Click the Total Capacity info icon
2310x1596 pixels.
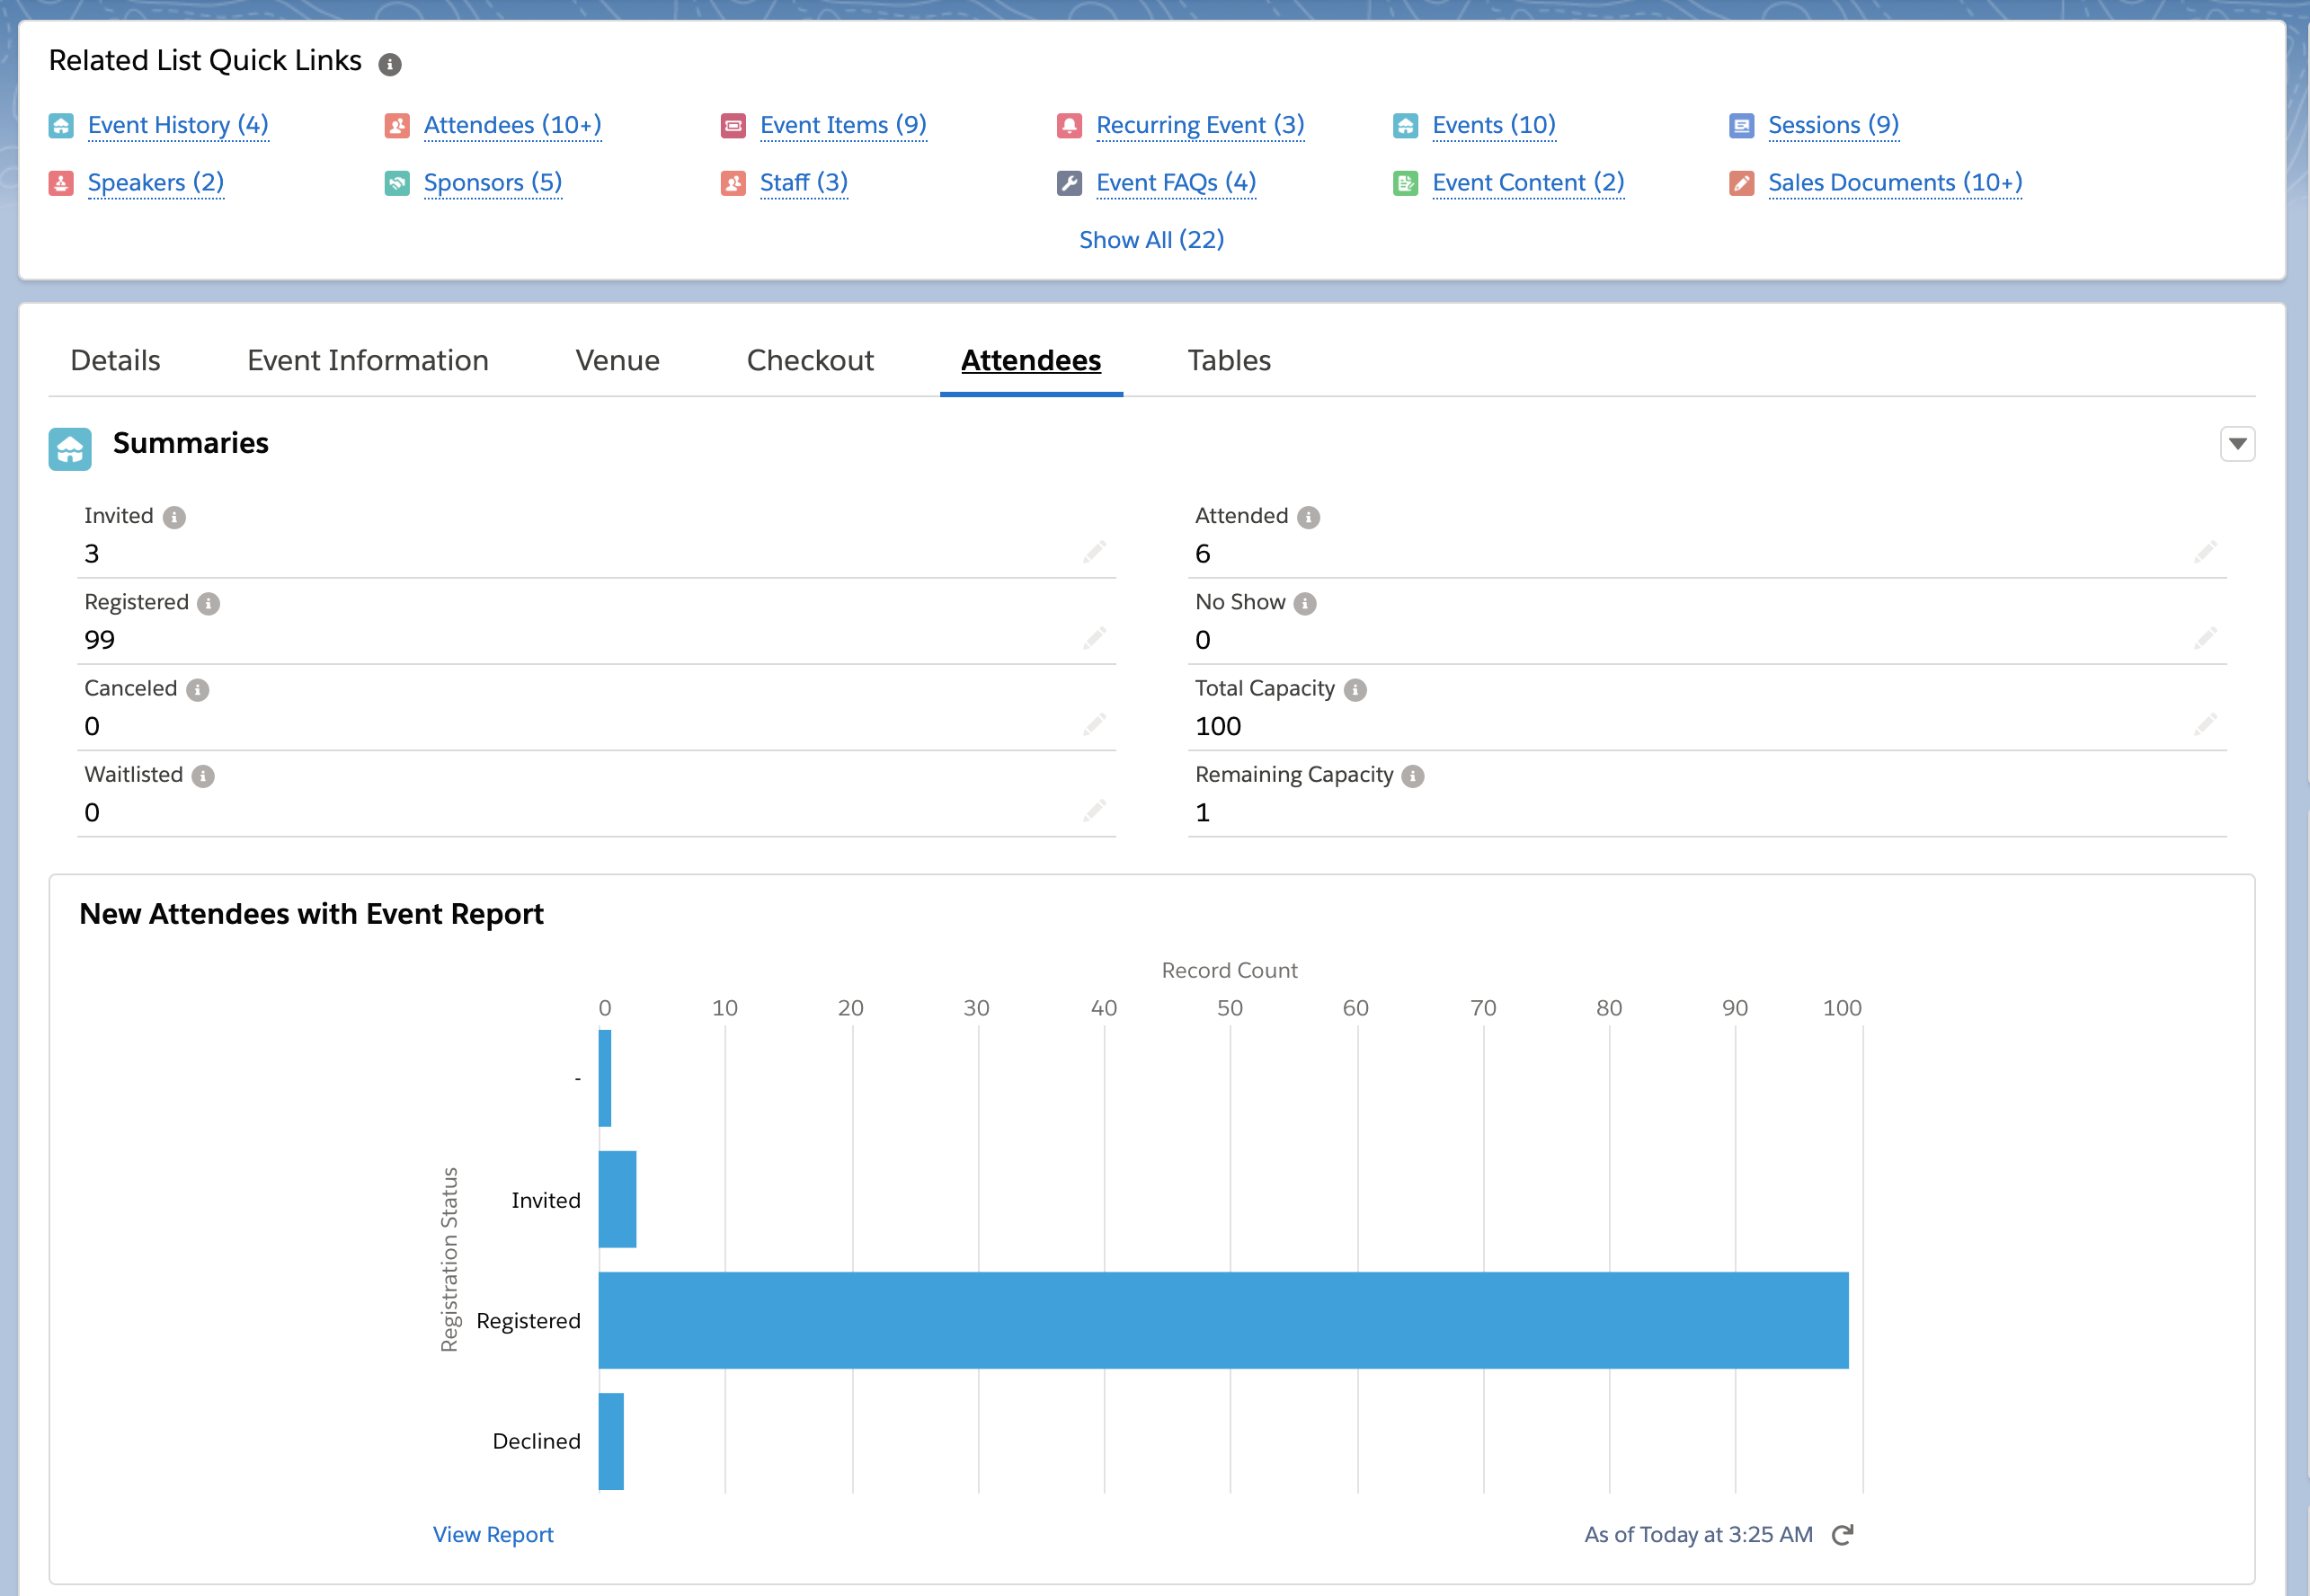1355,690
